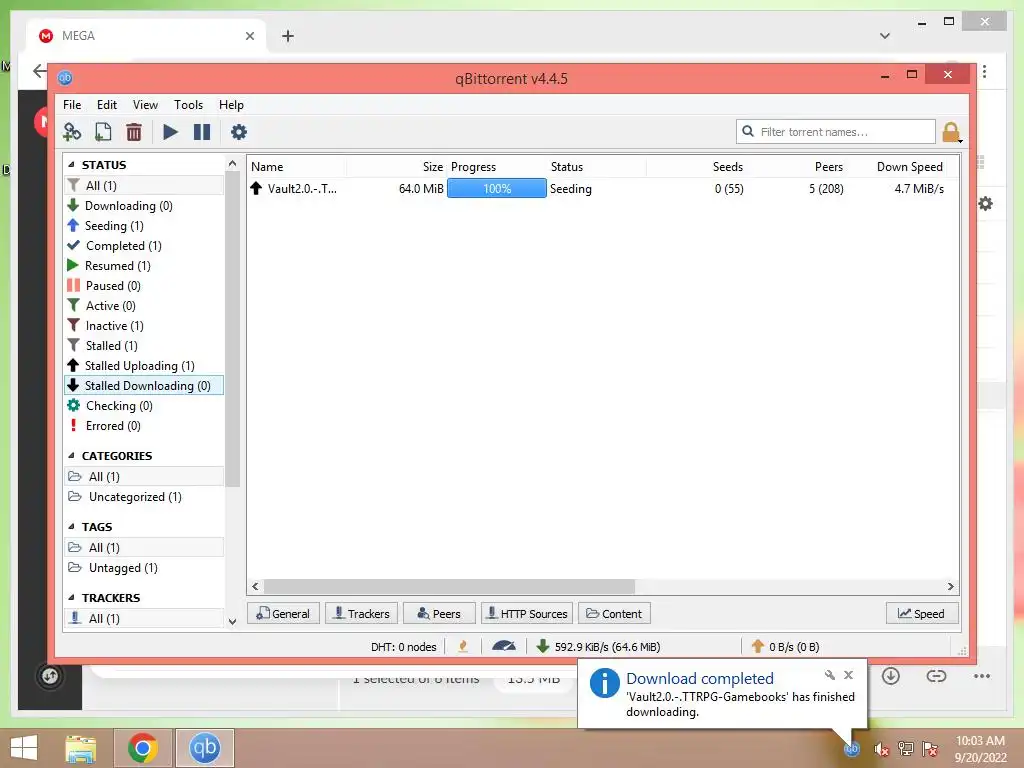Open the Edit menu

pos(106,104)
